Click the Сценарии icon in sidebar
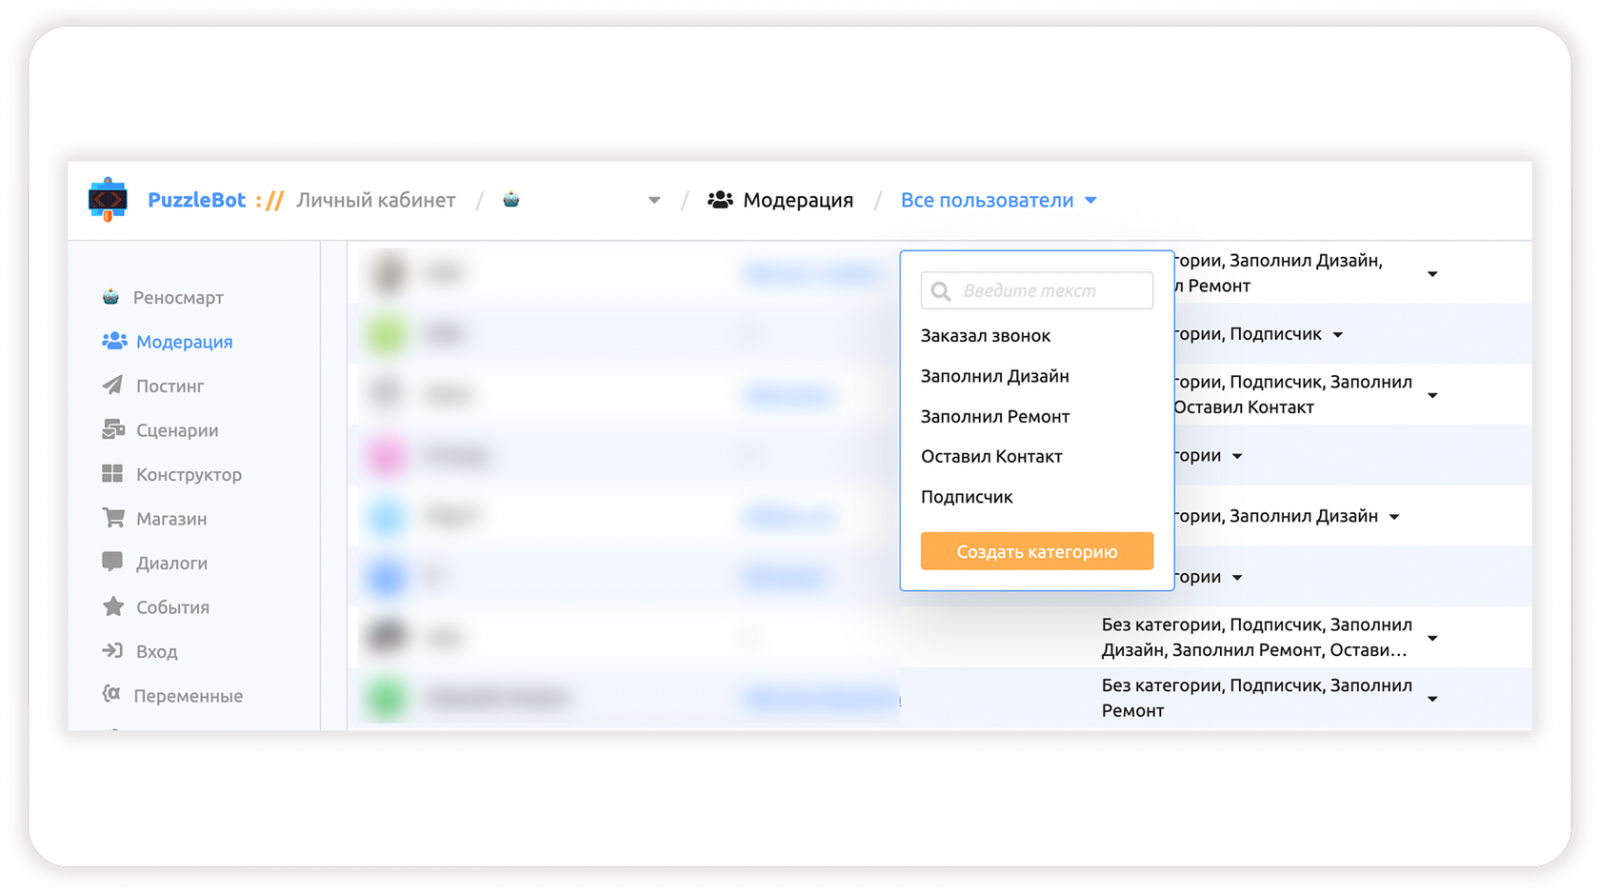 click(113, 429)
